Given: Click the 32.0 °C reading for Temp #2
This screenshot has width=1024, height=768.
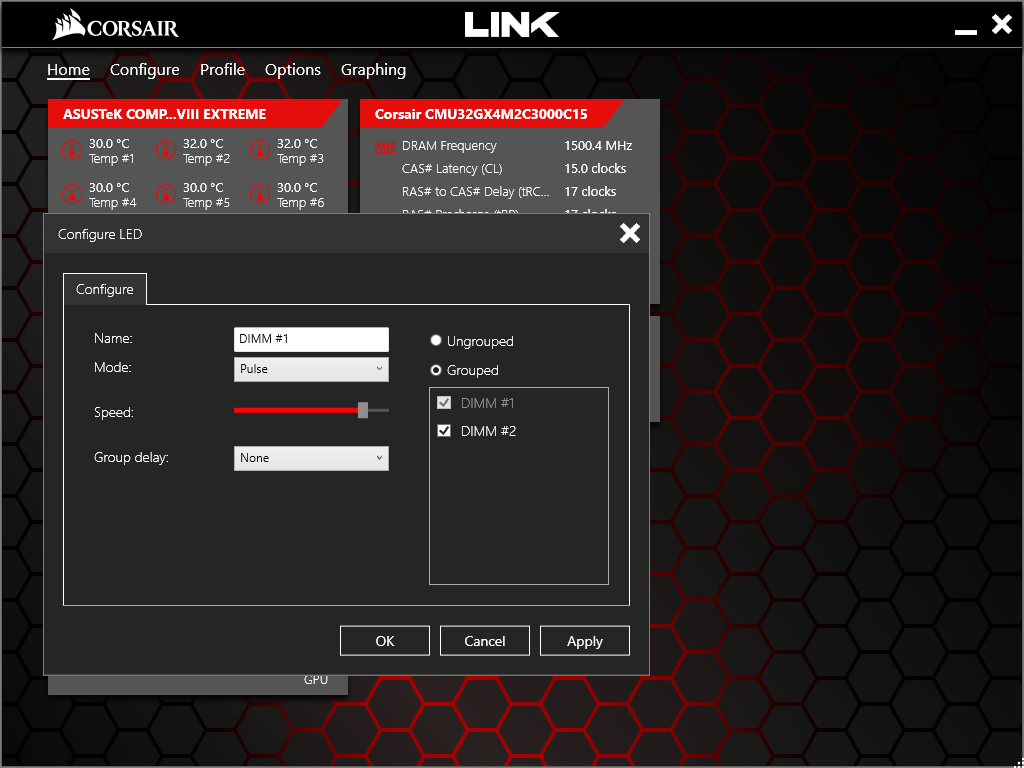Looking at the screenshot, I should coord(203,143).
